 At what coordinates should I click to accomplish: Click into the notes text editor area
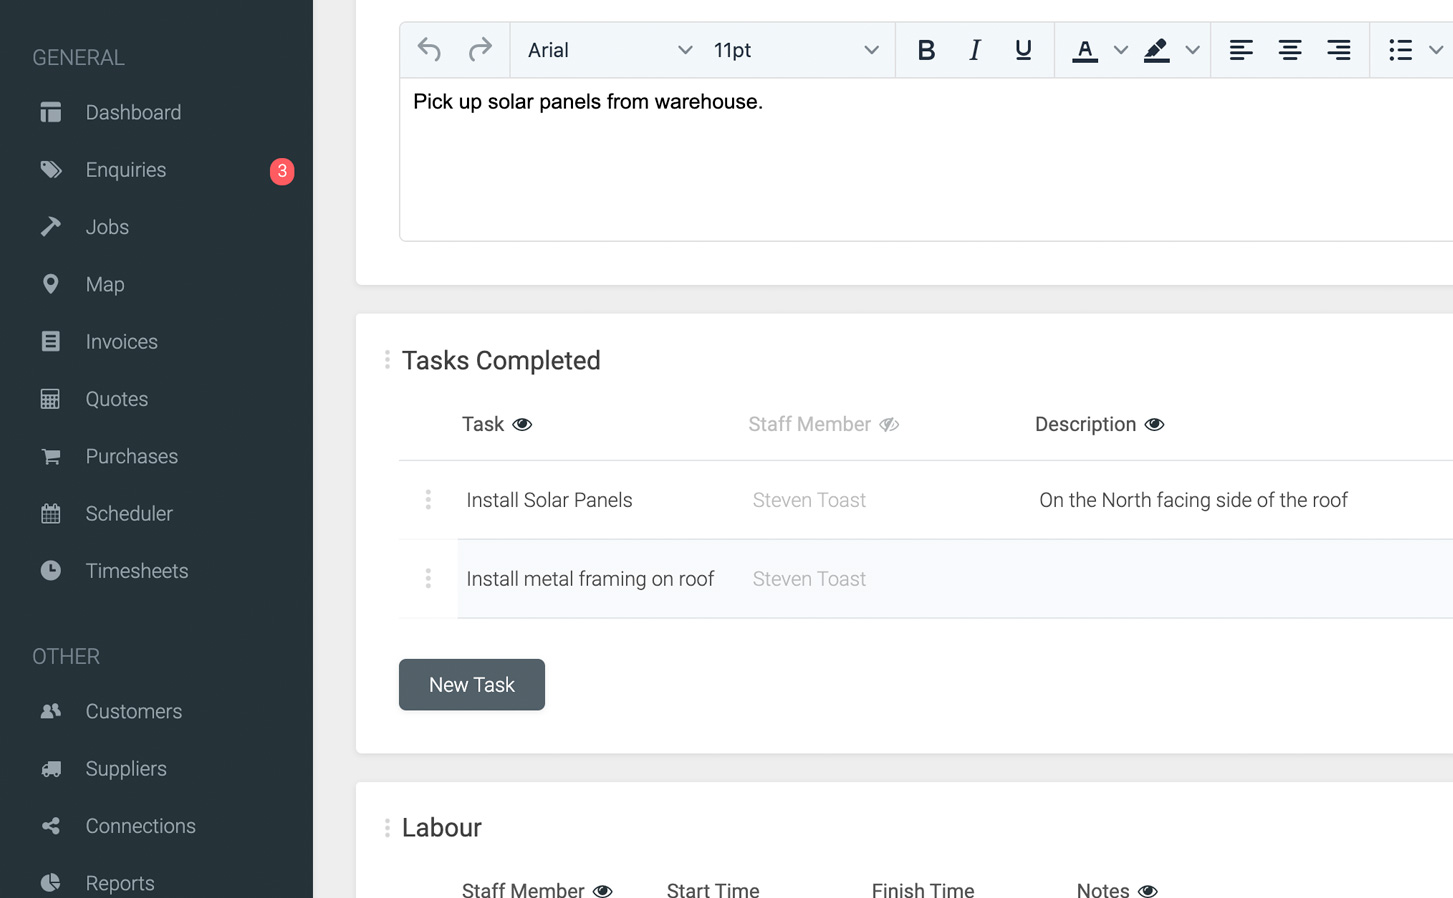(926, 160)
